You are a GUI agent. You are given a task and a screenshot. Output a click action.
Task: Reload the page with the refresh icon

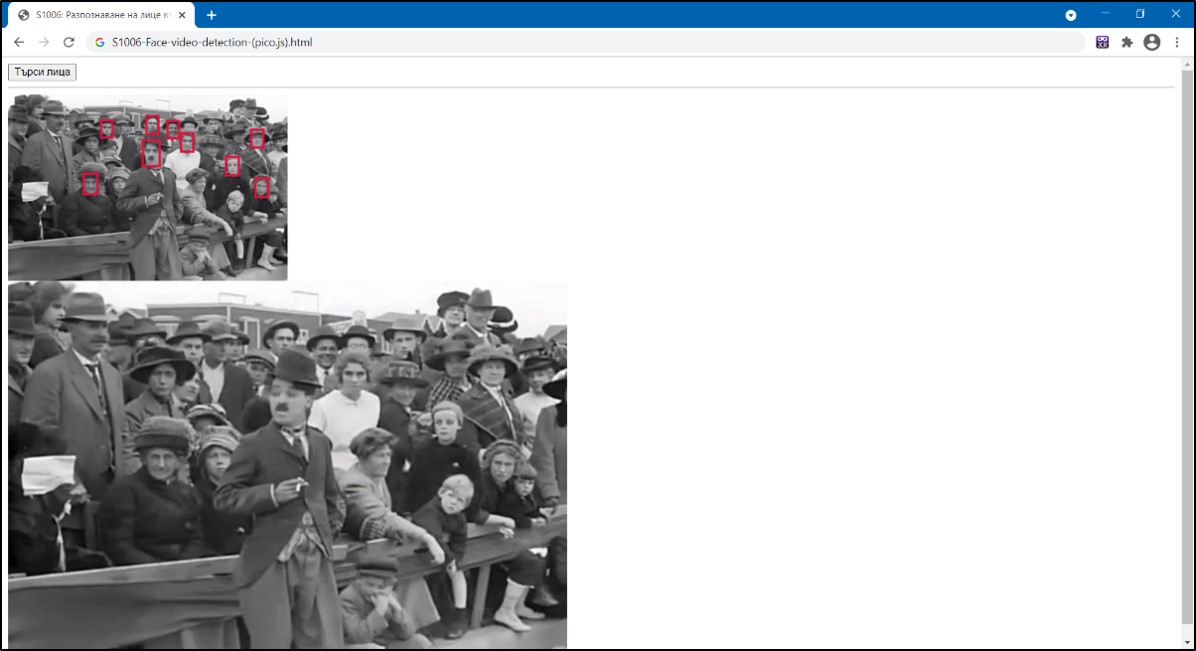[x=69, y=42]
